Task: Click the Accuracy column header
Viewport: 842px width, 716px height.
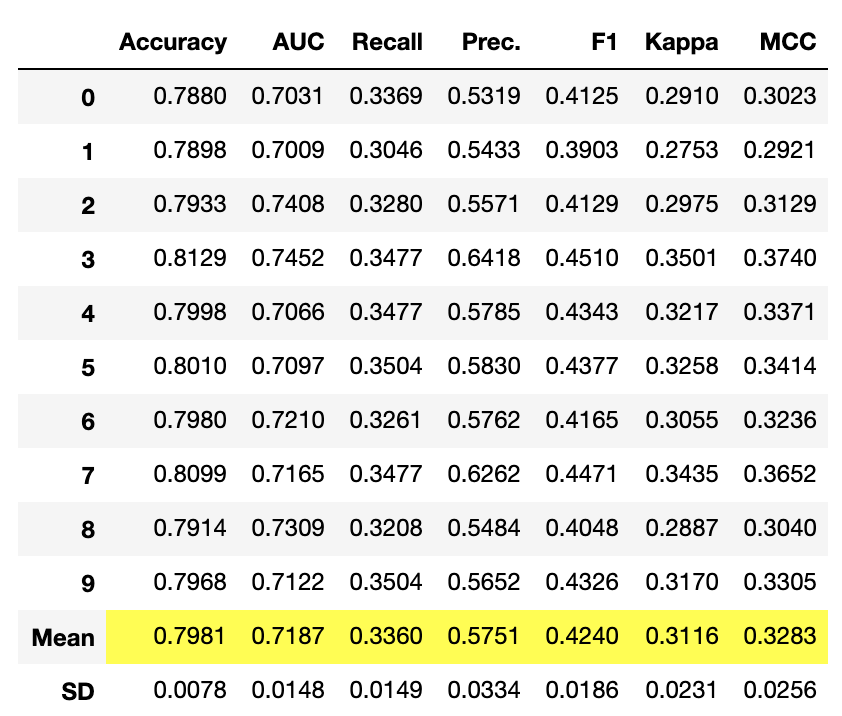Action: coord(173,42)
